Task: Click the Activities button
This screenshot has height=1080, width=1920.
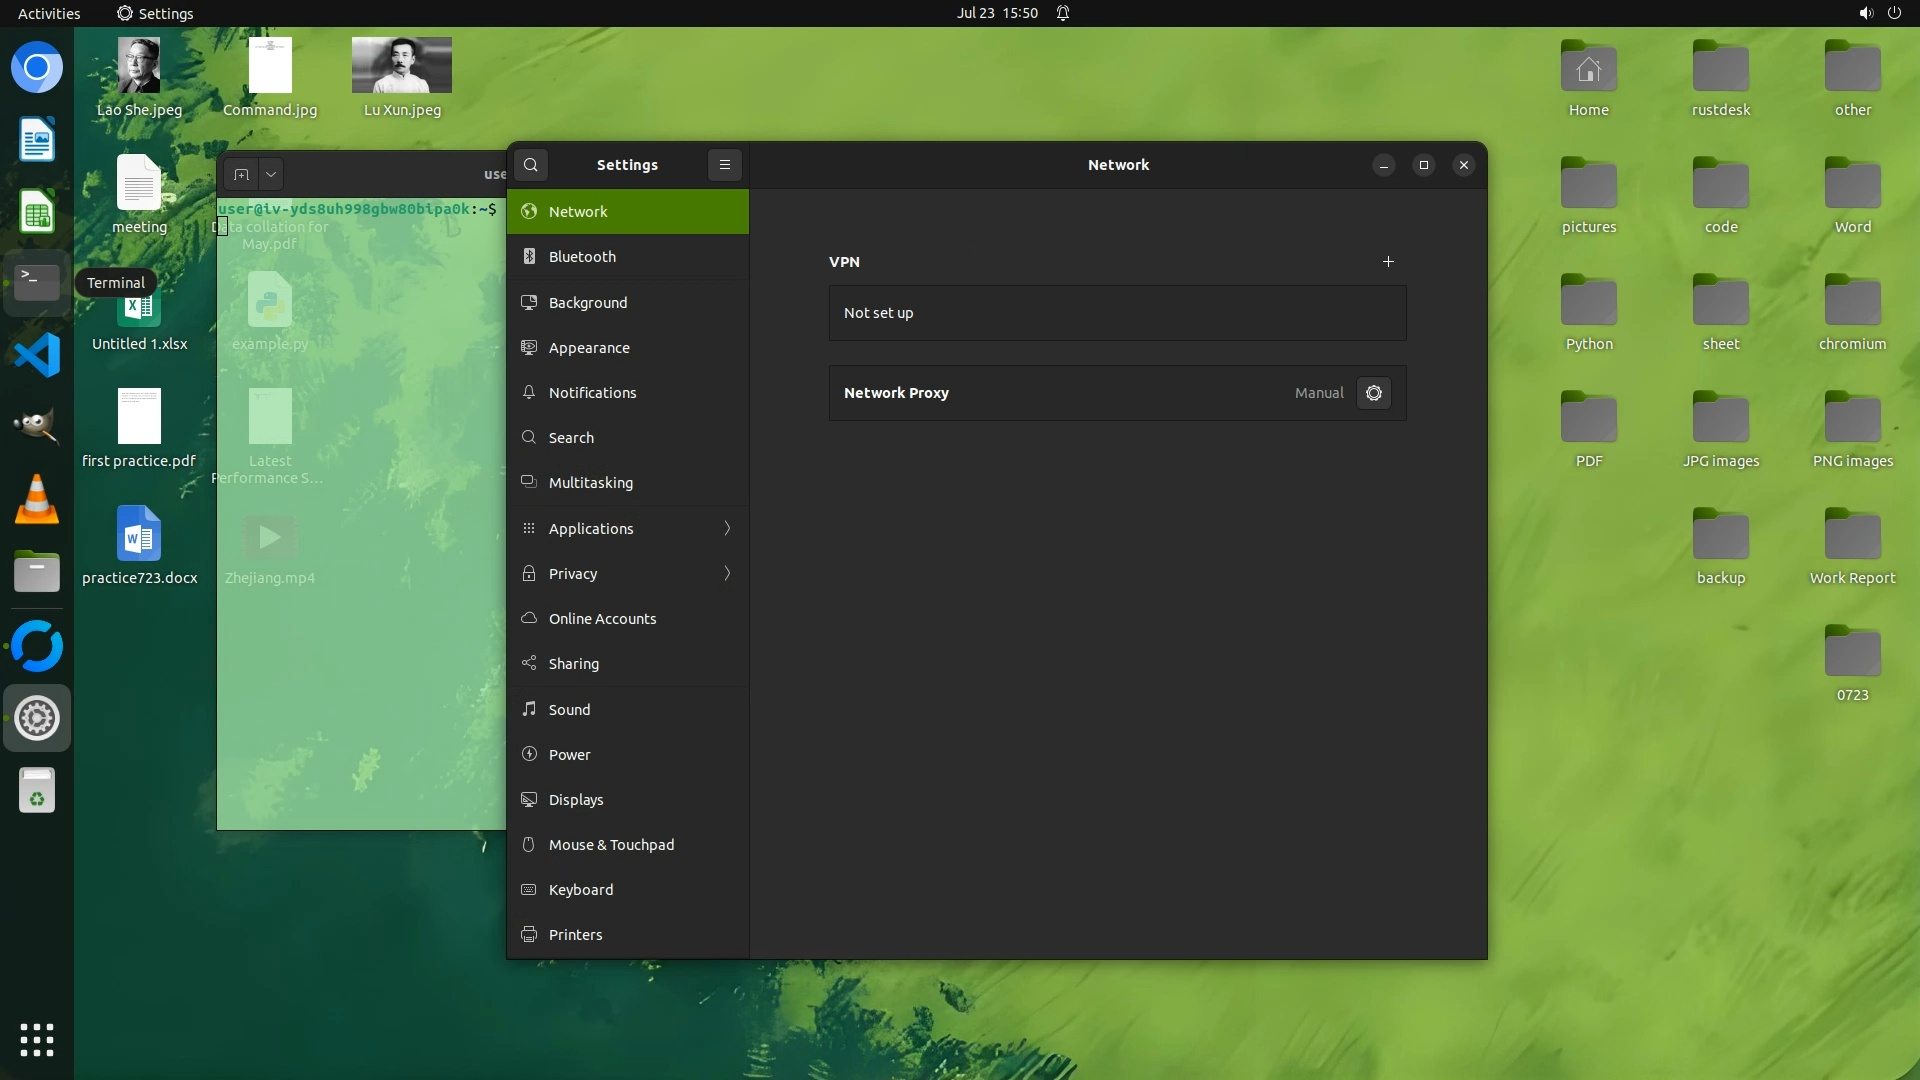Action: pyautogui.click(x=49, y=13)
